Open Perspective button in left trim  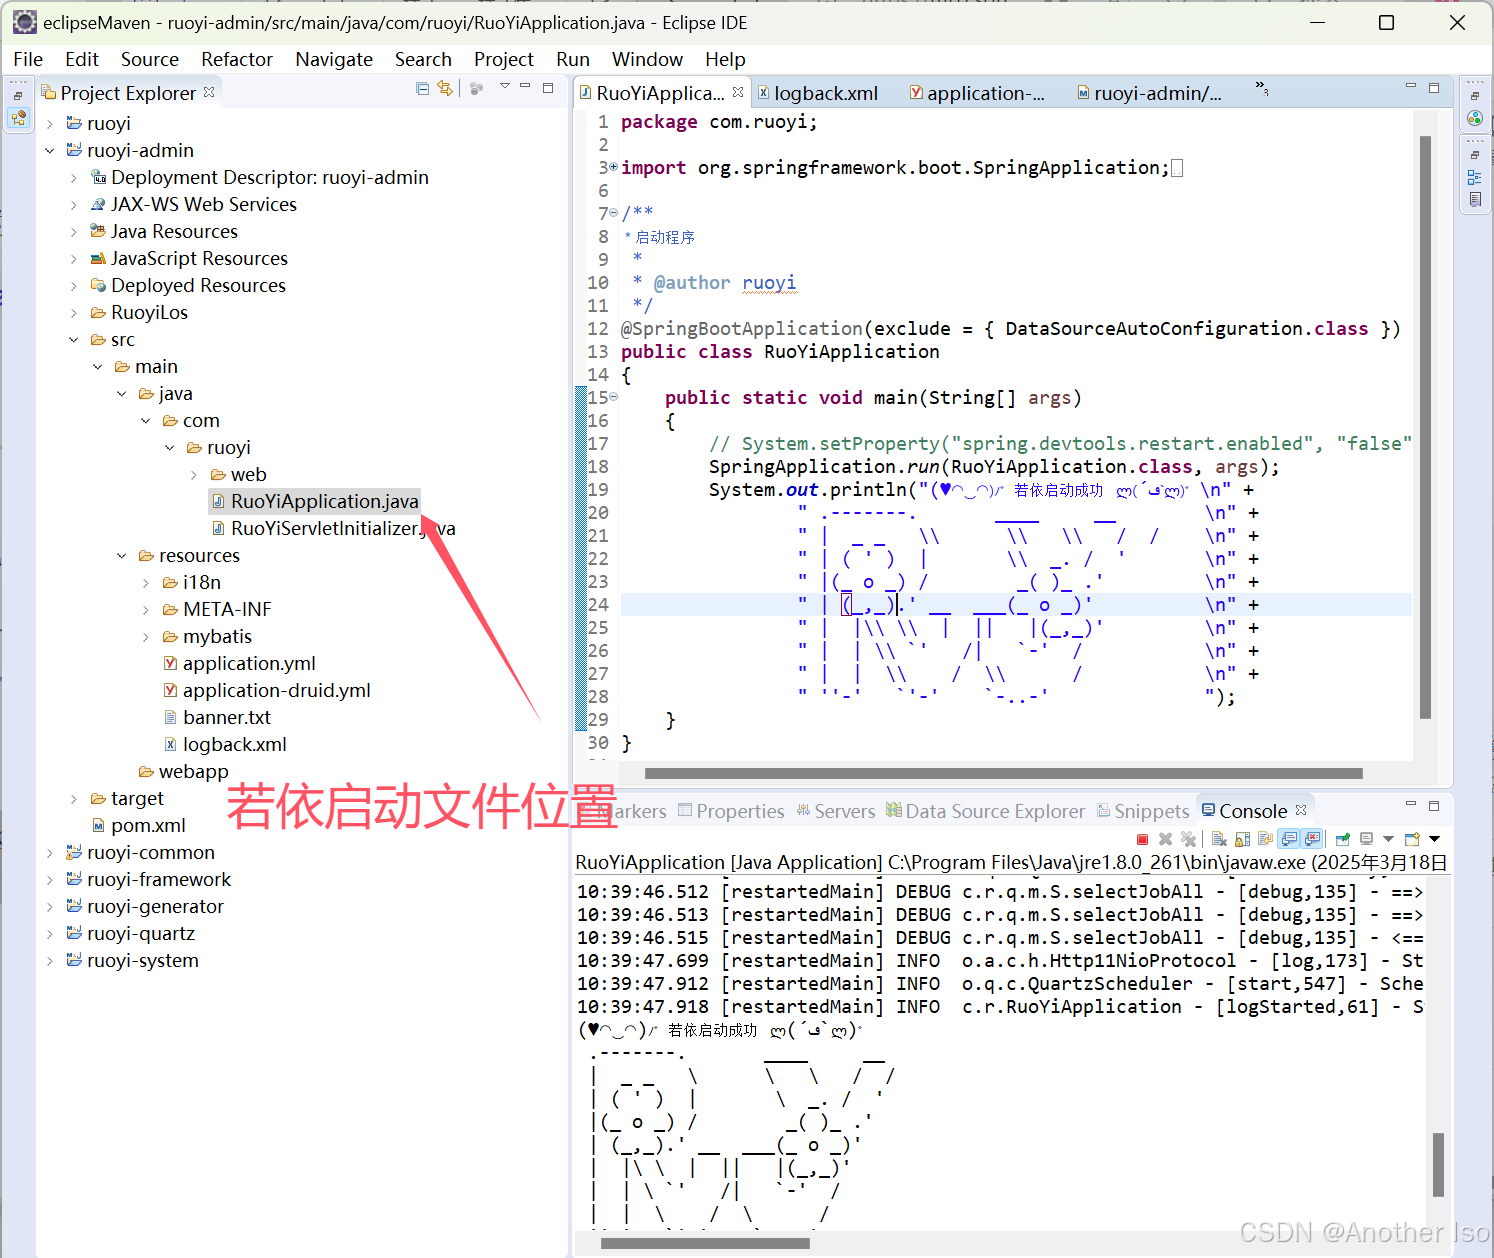tap(19, 118)
